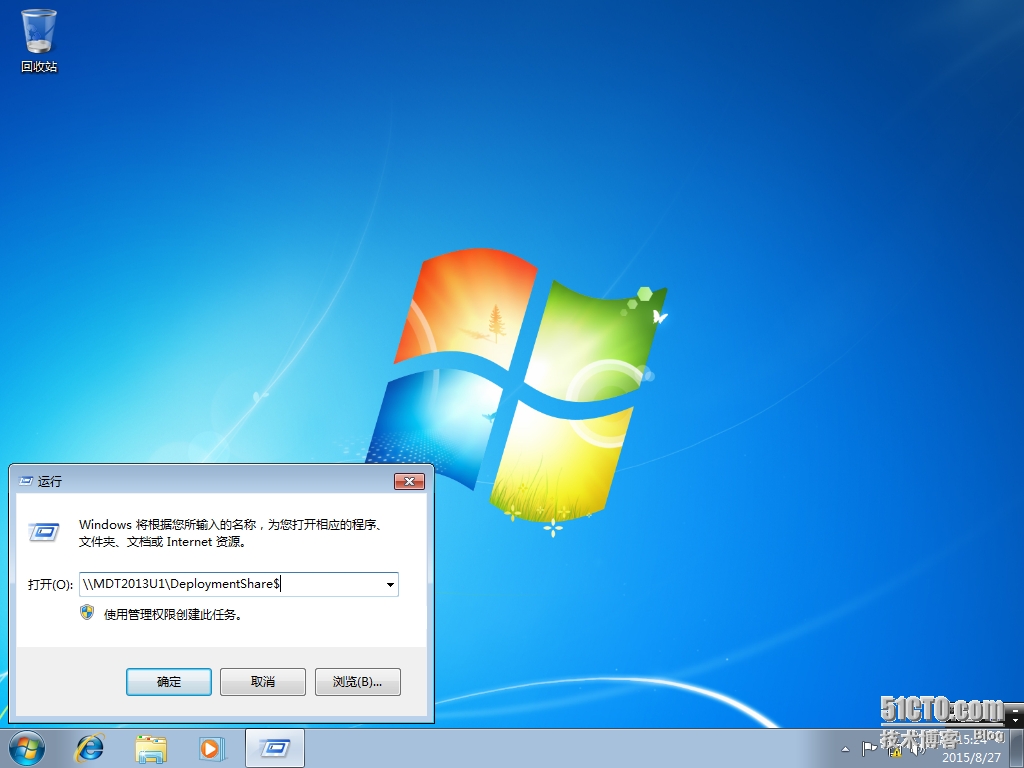
Task: Select the Run dialog taskbar button
Action: coord(275,748)
